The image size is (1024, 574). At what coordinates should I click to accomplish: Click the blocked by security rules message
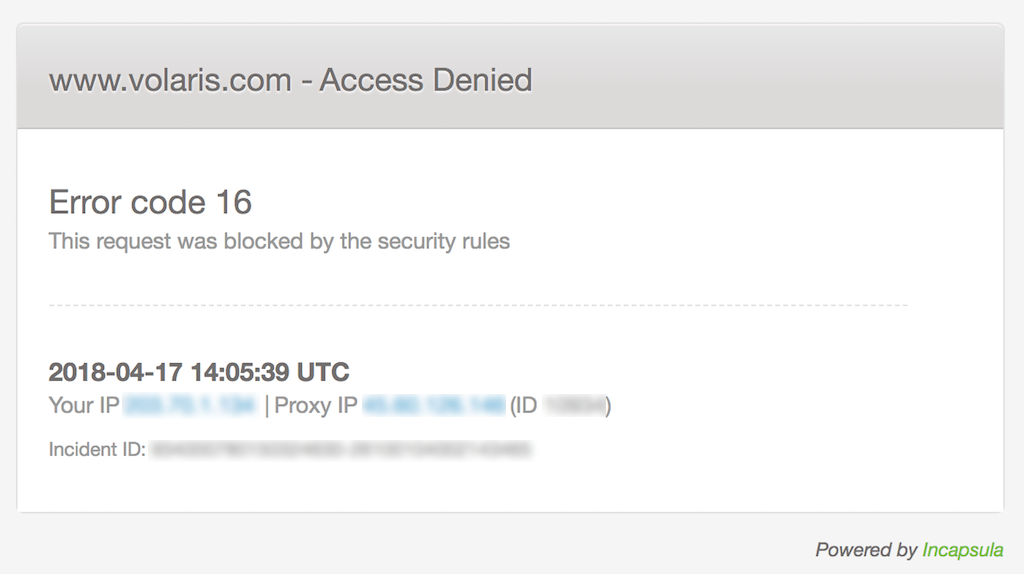click(280, 241)
